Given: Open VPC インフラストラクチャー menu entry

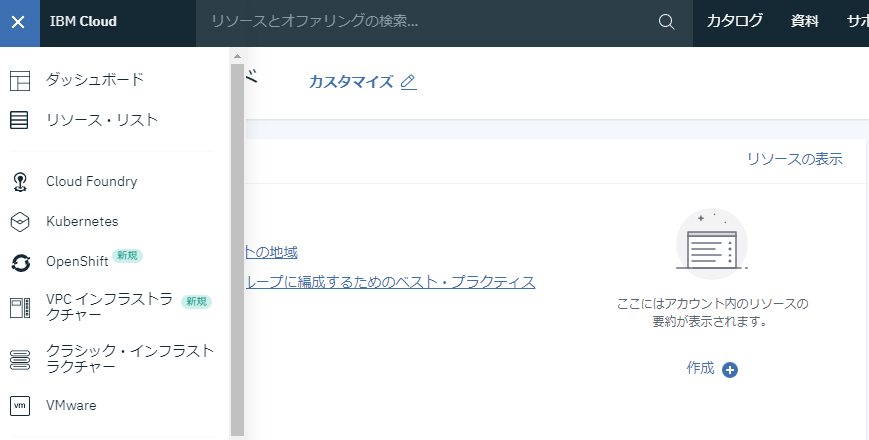Looking at the screenshot, I should [x=110, y=307].
